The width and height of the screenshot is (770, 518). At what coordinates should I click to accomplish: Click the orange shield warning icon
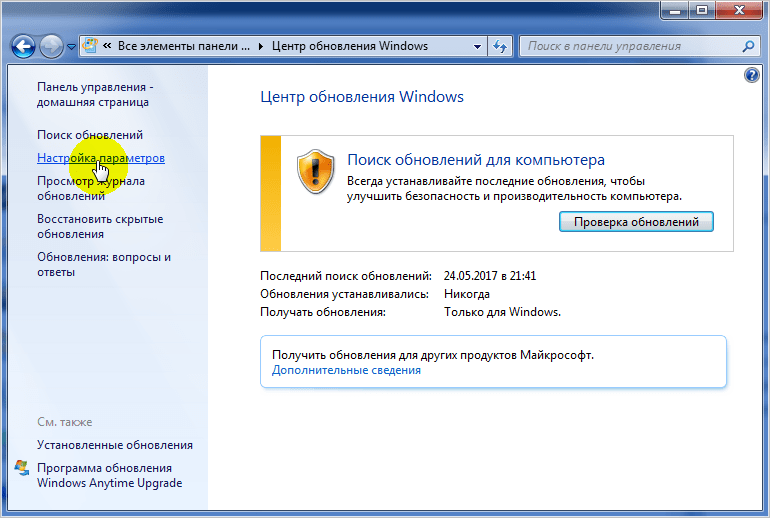tap(315, 172)
